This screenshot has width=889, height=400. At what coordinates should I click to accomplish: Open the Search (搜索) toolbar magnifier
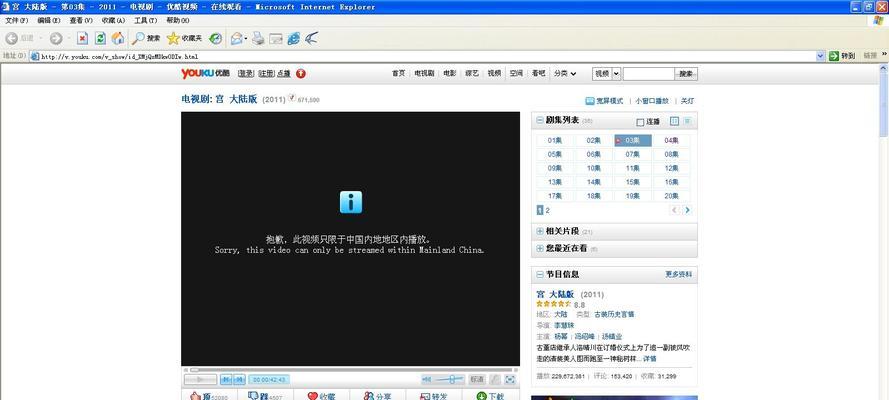tap(146, 39)
